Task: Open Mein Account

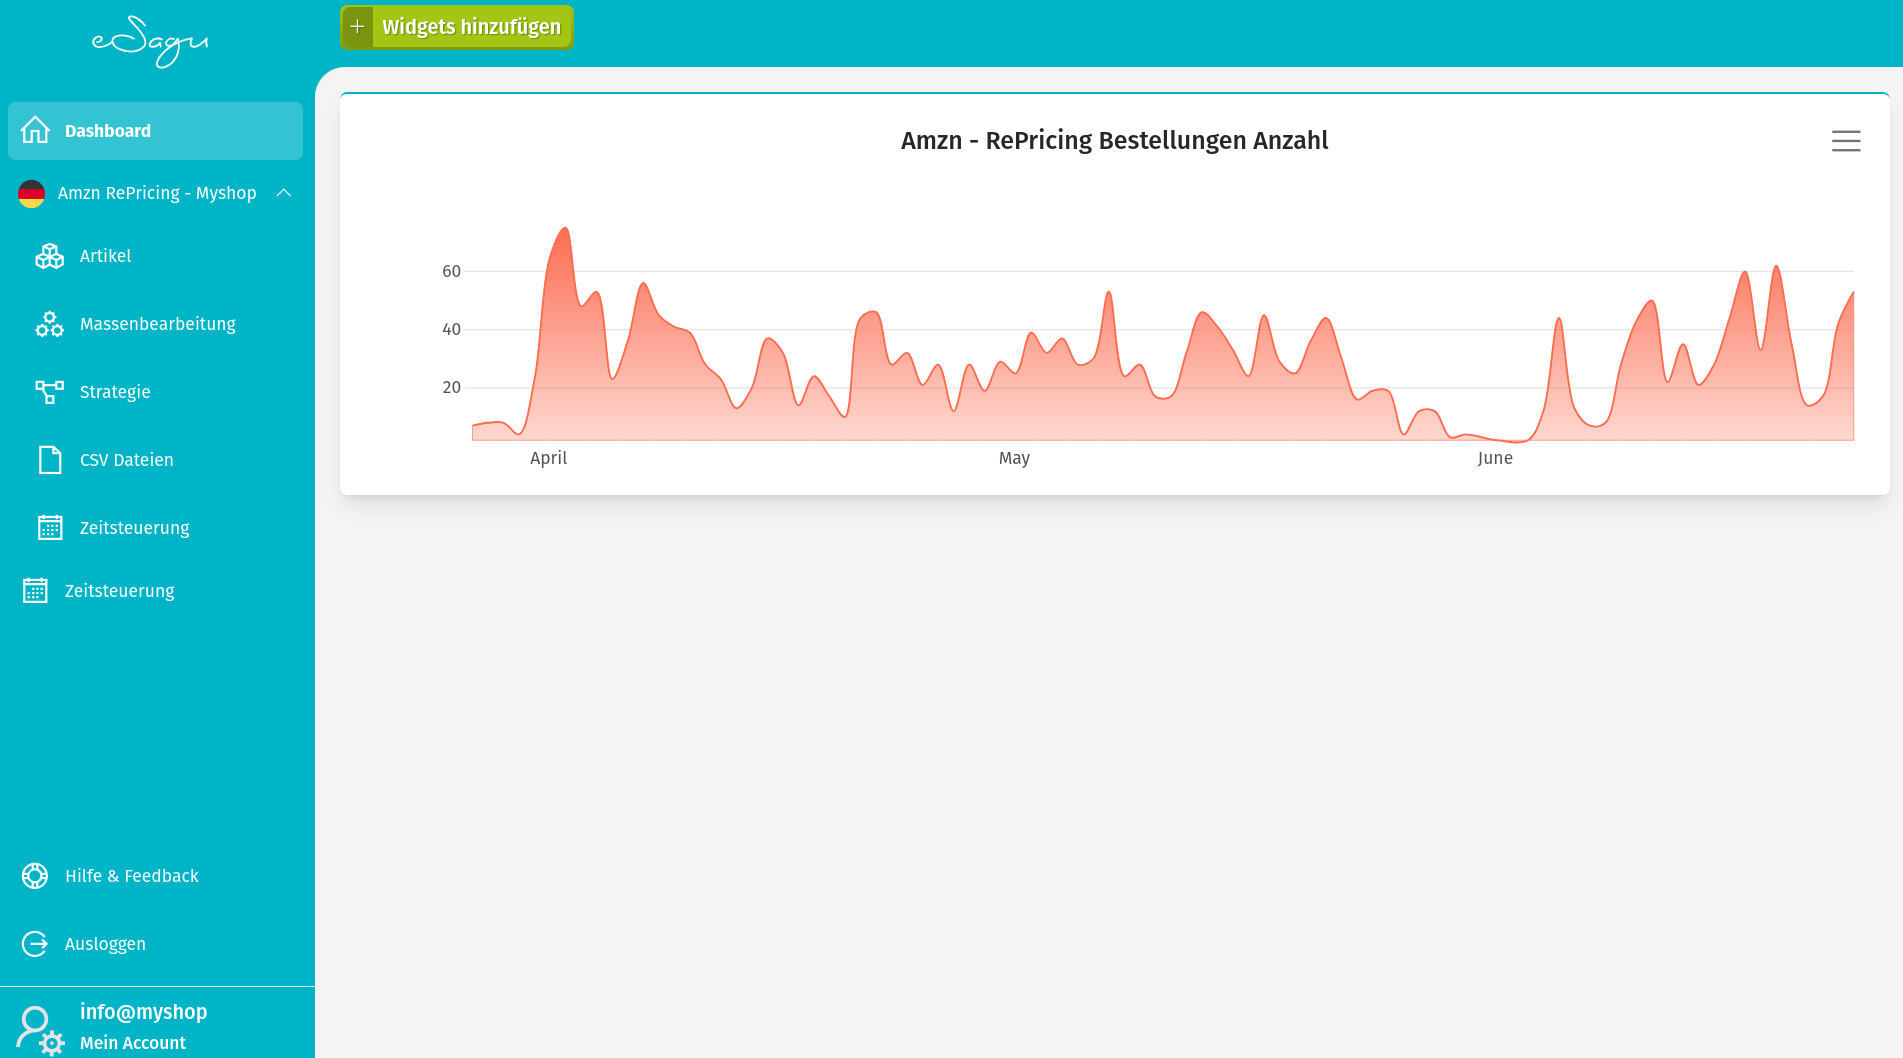Action: click(x=133, y=1043)
